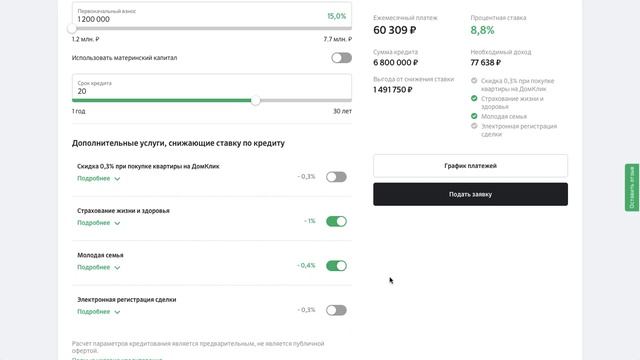Screen dimensions: 640x360
Task: Turn off life and health insurance switch
Action: [x=336, y=221]
